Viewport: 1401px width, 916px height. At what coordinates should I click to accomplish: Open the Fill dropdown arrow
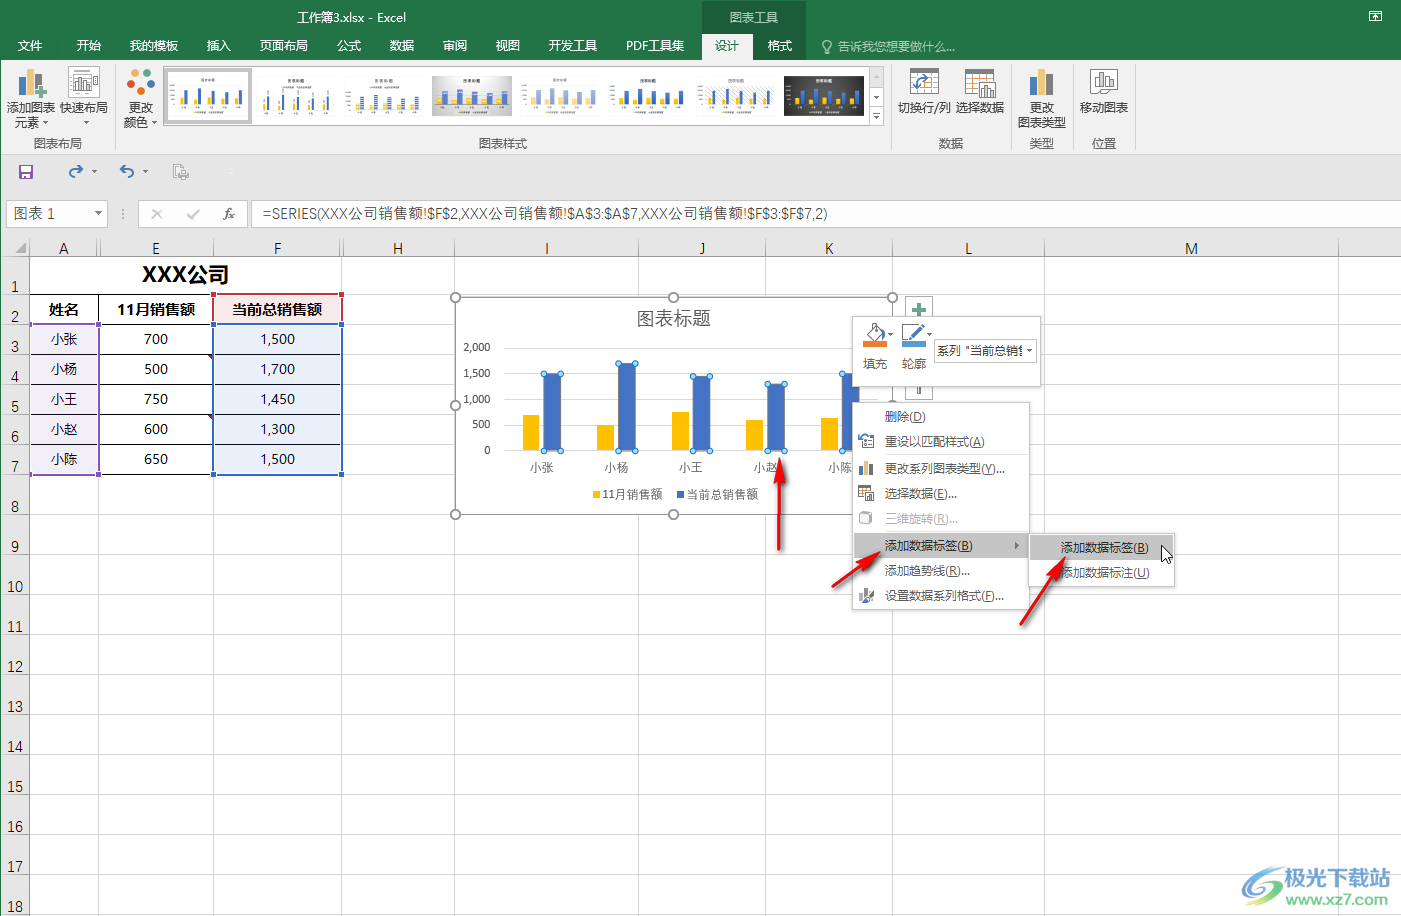[890, 335]
